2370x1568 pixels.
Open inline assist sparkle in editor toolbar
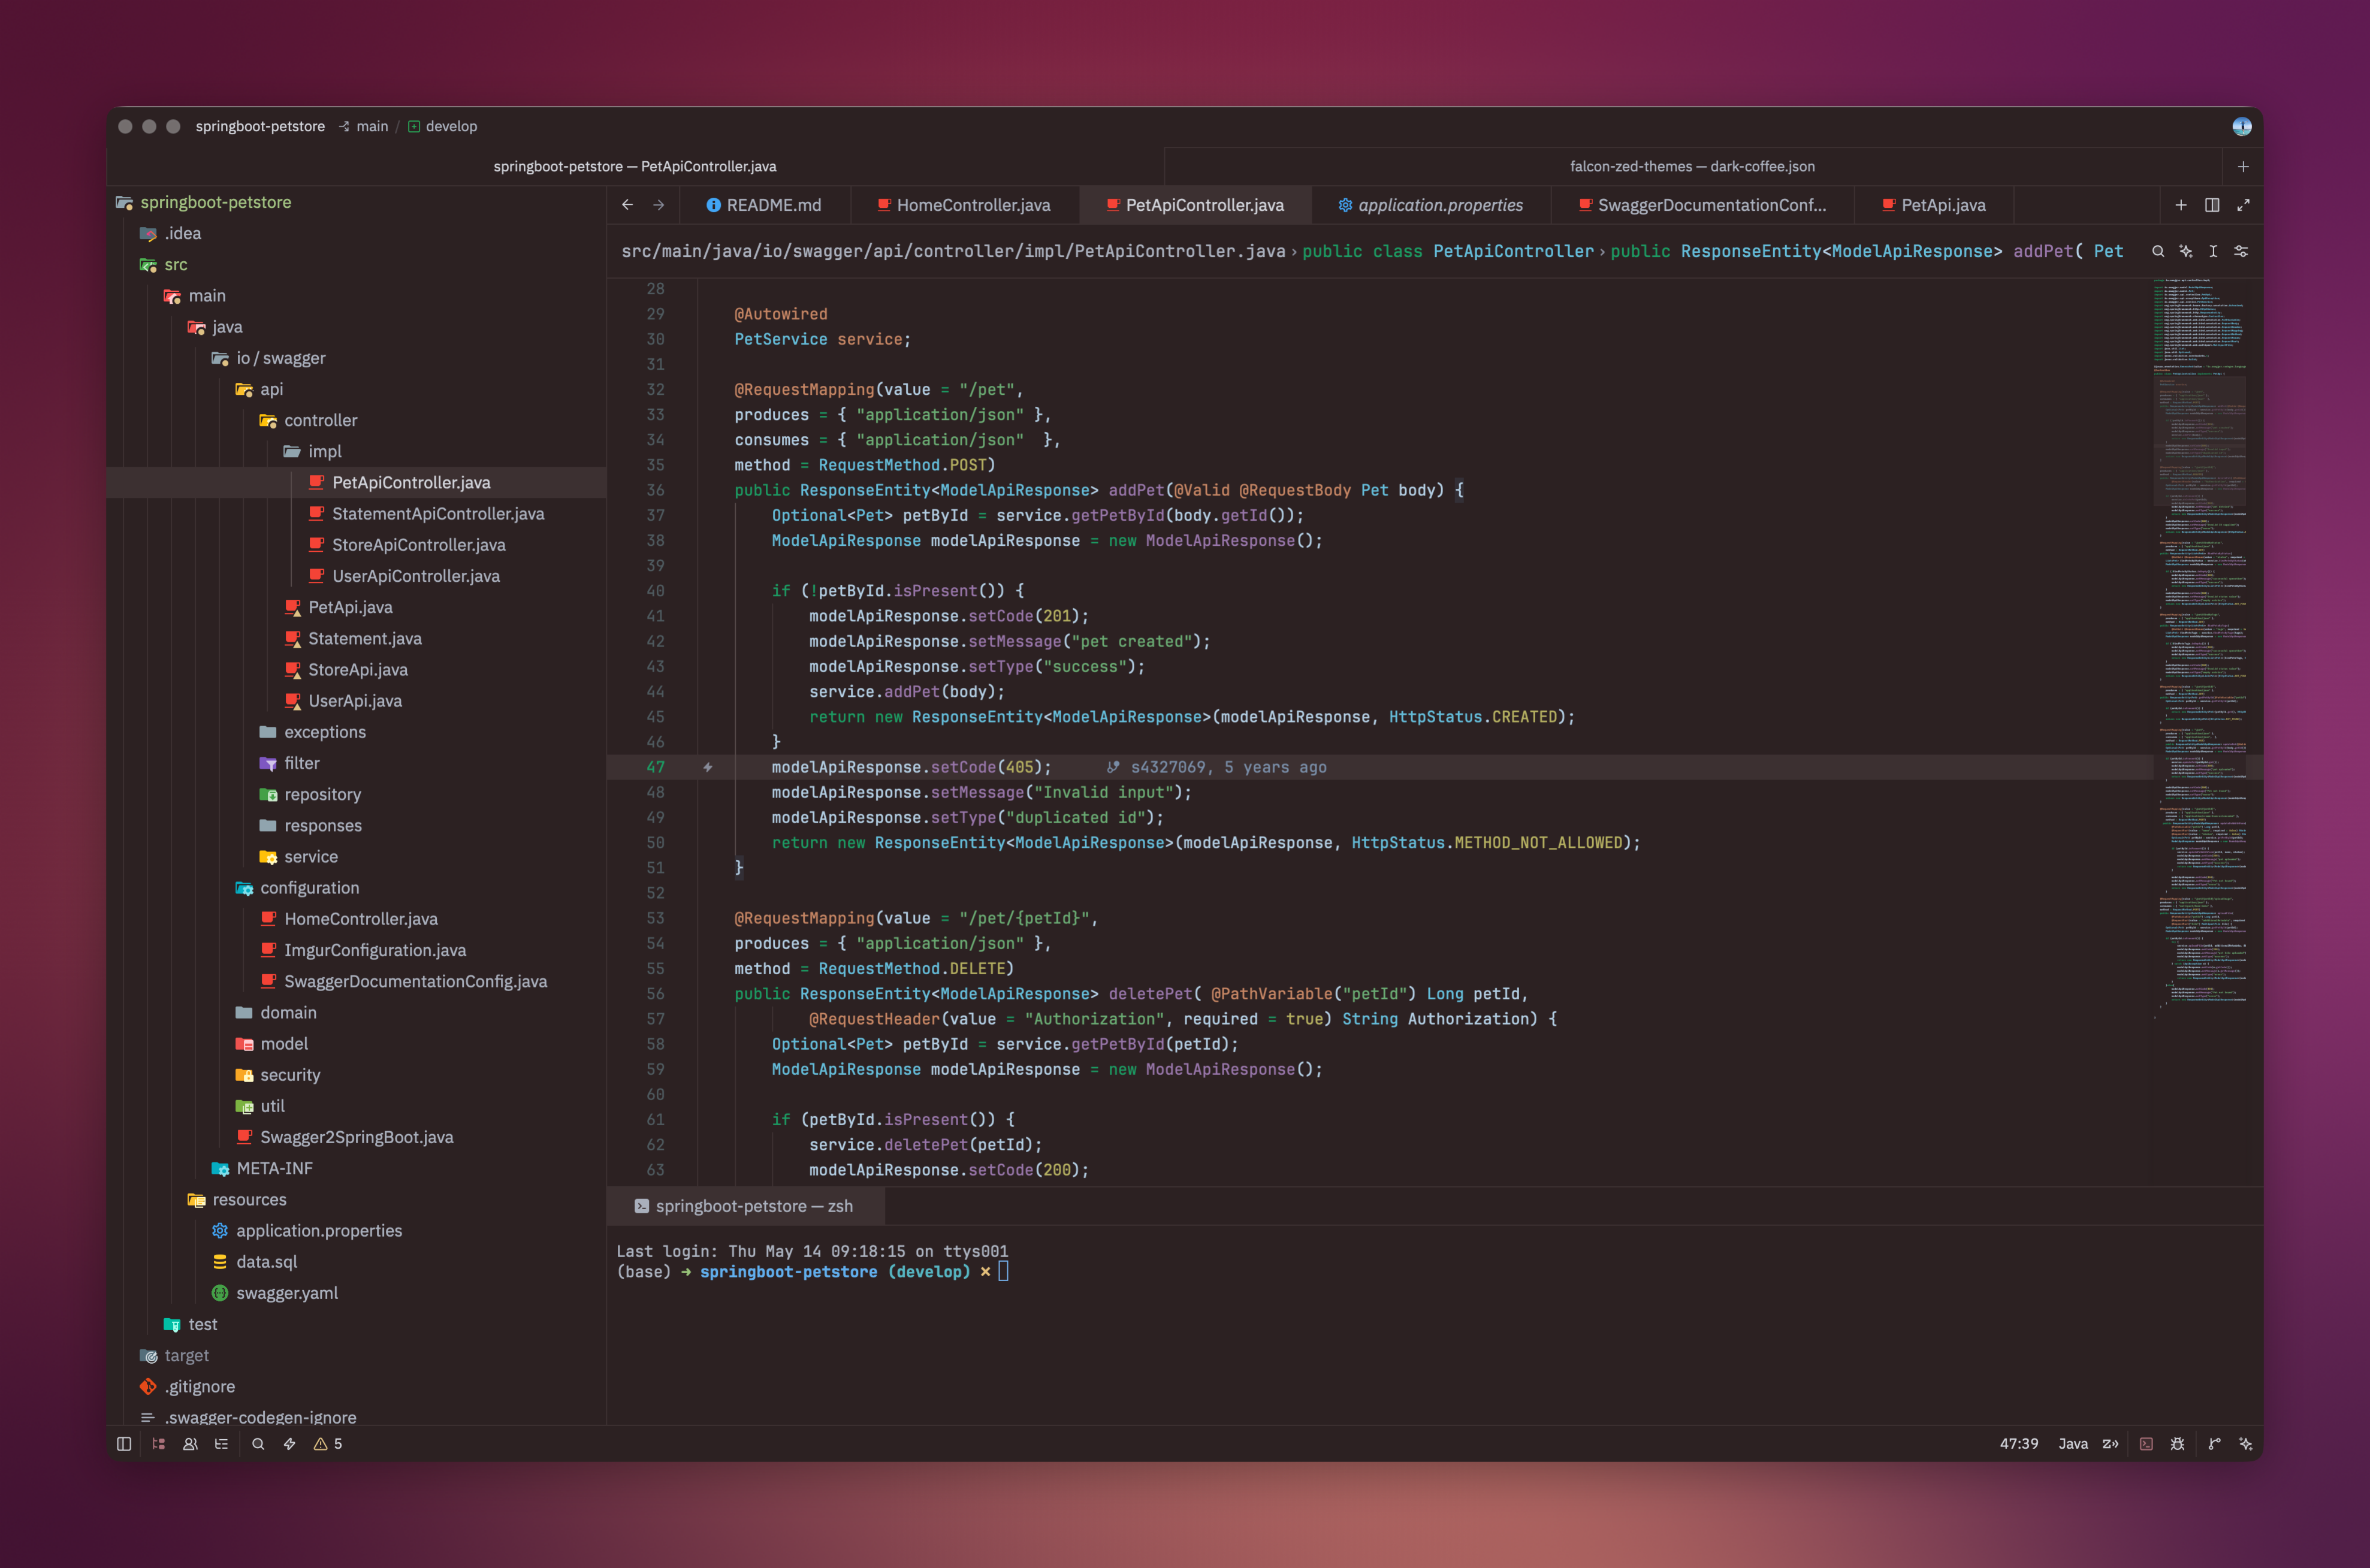click(x=2186, y=252)
